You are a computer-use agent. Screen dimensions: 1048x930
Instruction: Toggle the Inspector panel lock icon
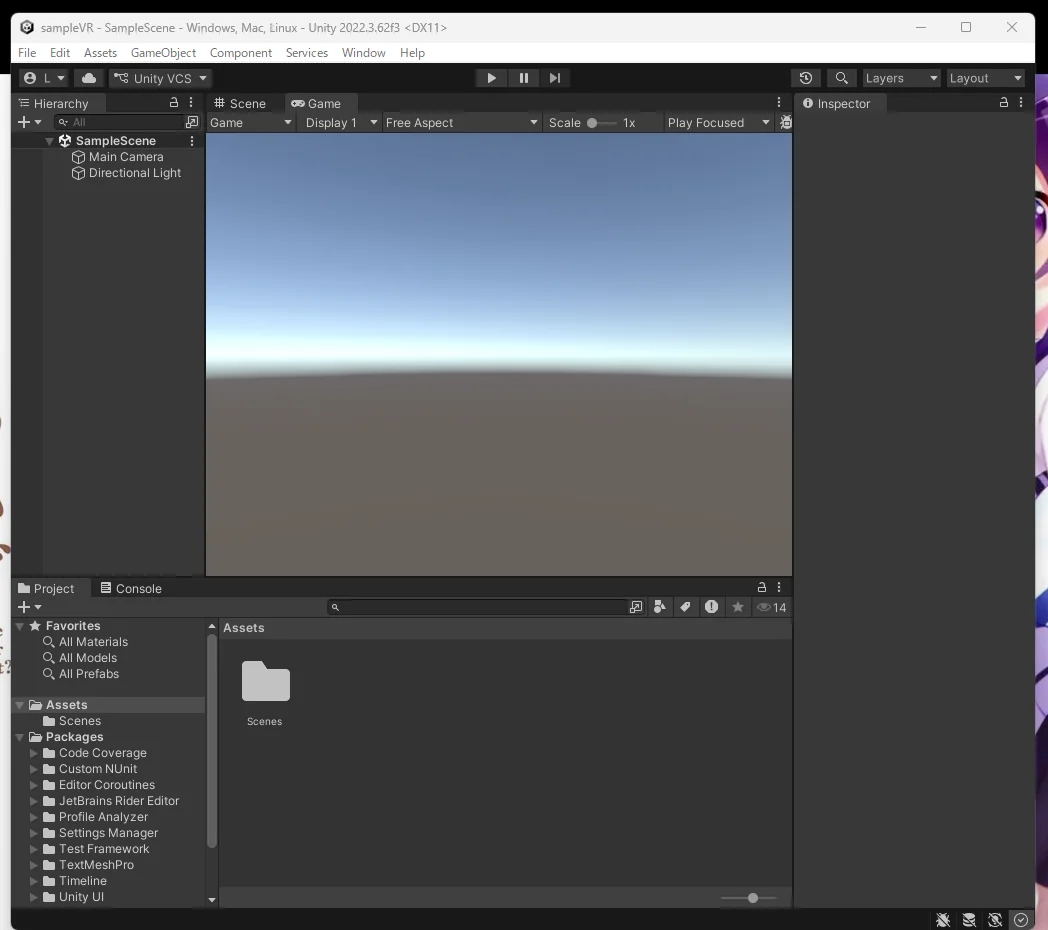1004,103
